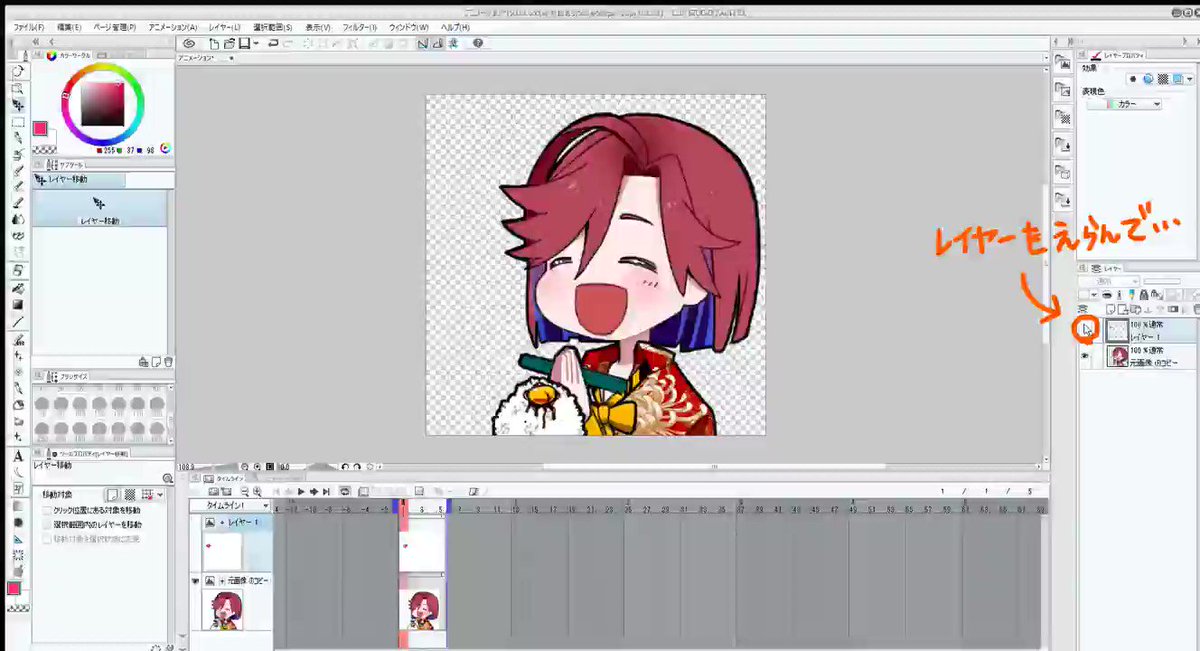Select the Zoom magnifier tool
Viewport: 1200px width, 651px height.
pyautogui.click(x=19, y=89)
